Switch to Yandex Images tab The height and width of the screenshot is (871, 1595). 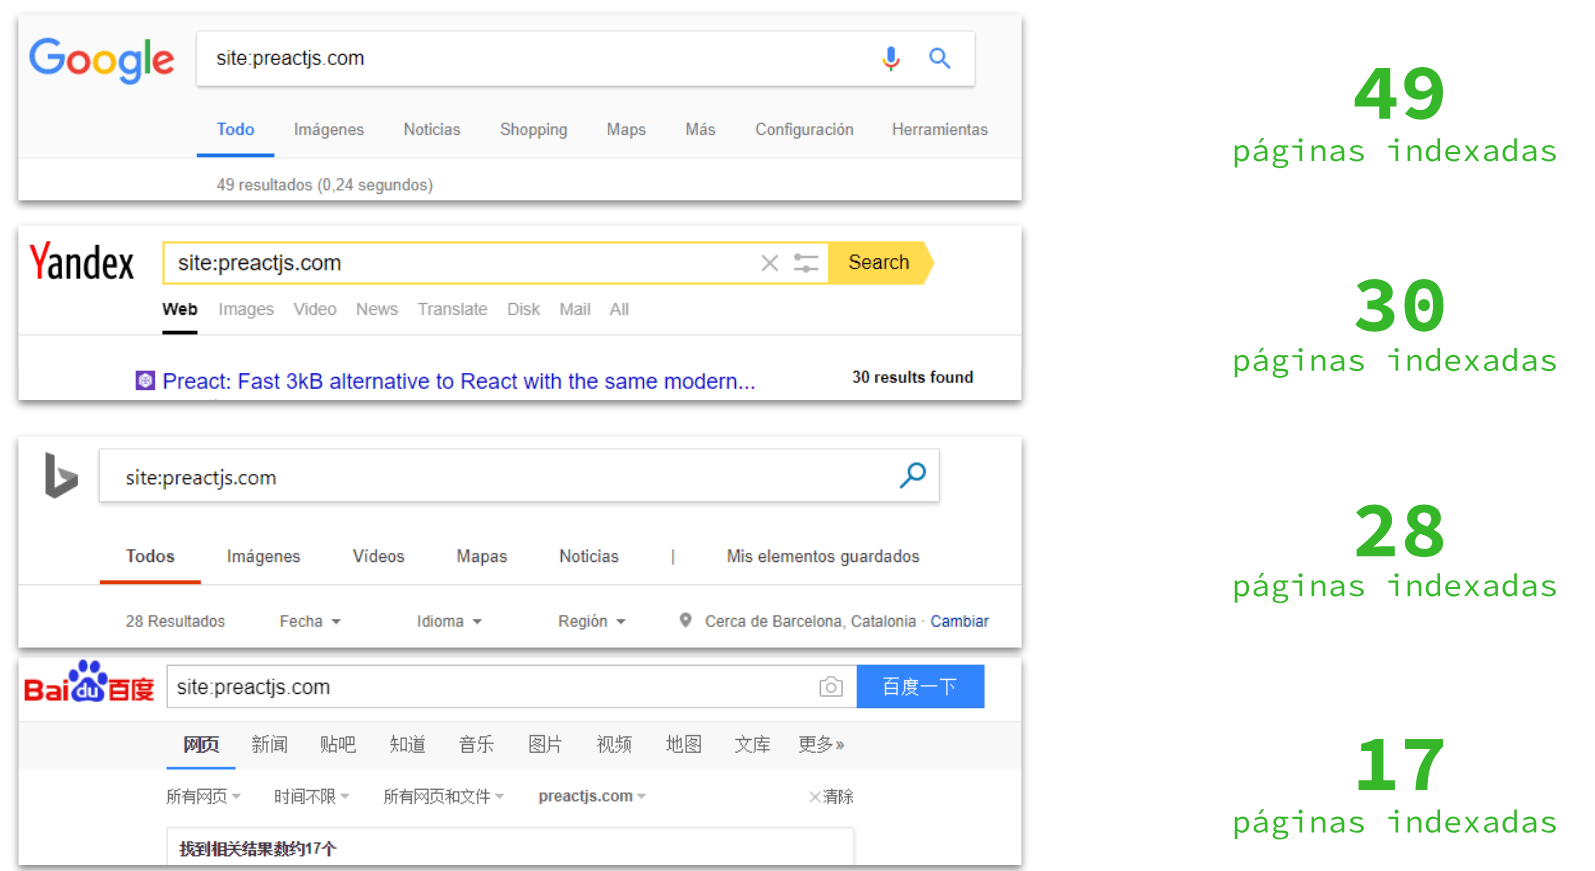point(246,310)
